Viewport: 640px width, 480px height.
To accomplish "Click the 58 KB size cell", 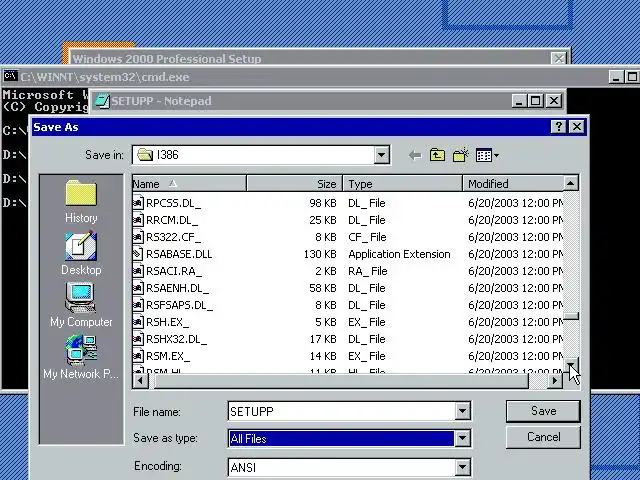I will pyautogui.click(x=323, y=288).
